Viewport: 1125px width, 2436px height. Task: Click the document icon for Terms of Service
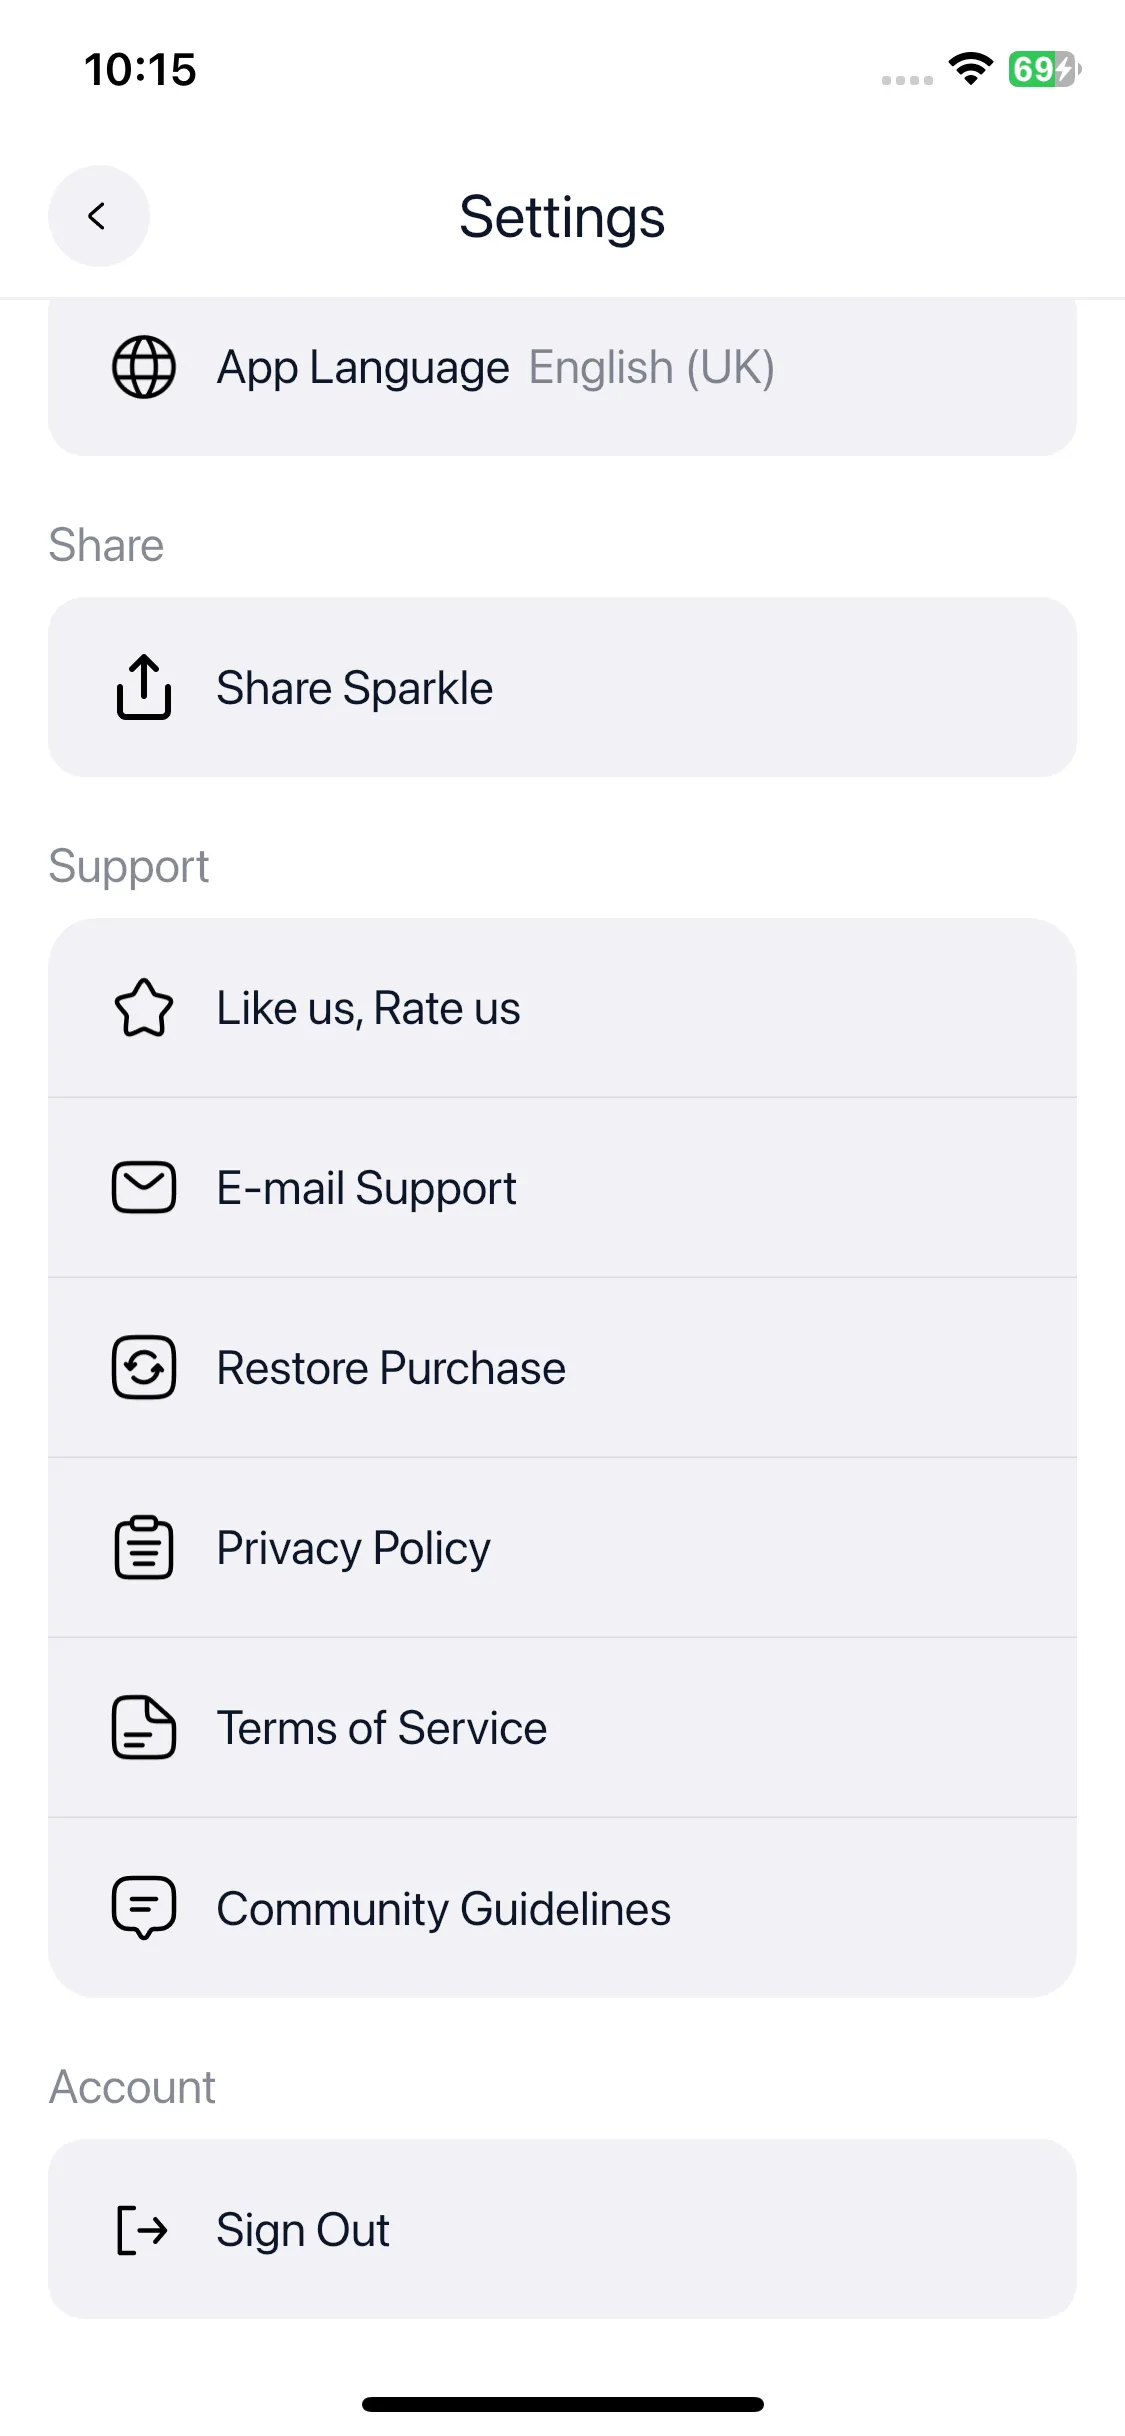point(144,1727)
